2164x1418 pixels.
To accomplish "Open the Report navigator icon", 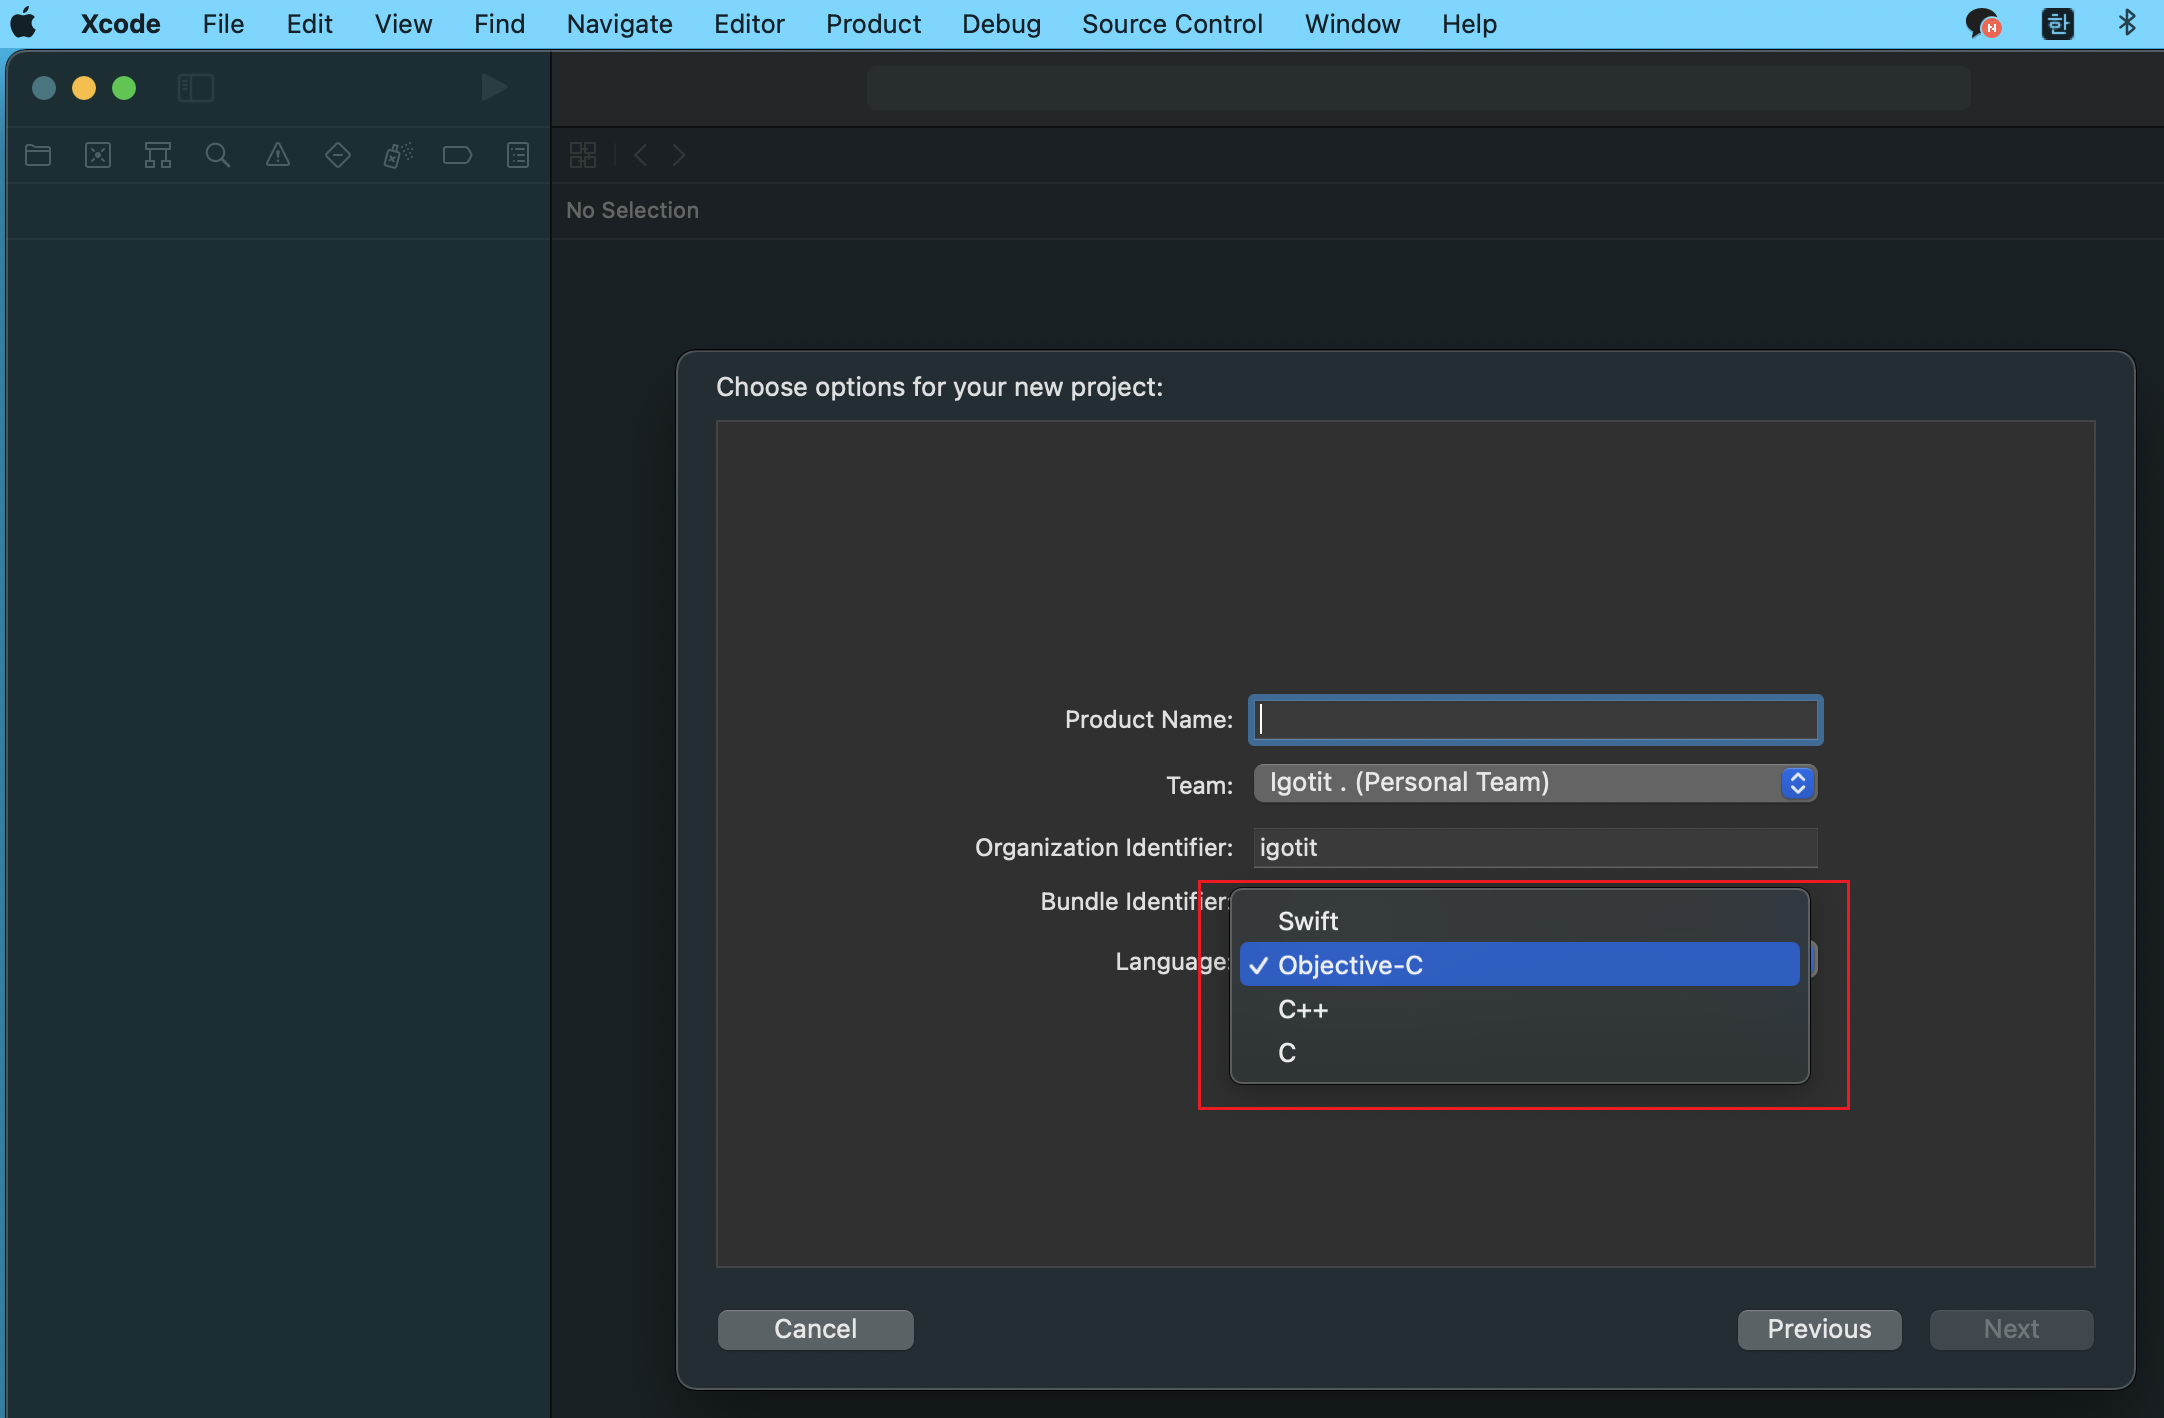I will [517, 155].
